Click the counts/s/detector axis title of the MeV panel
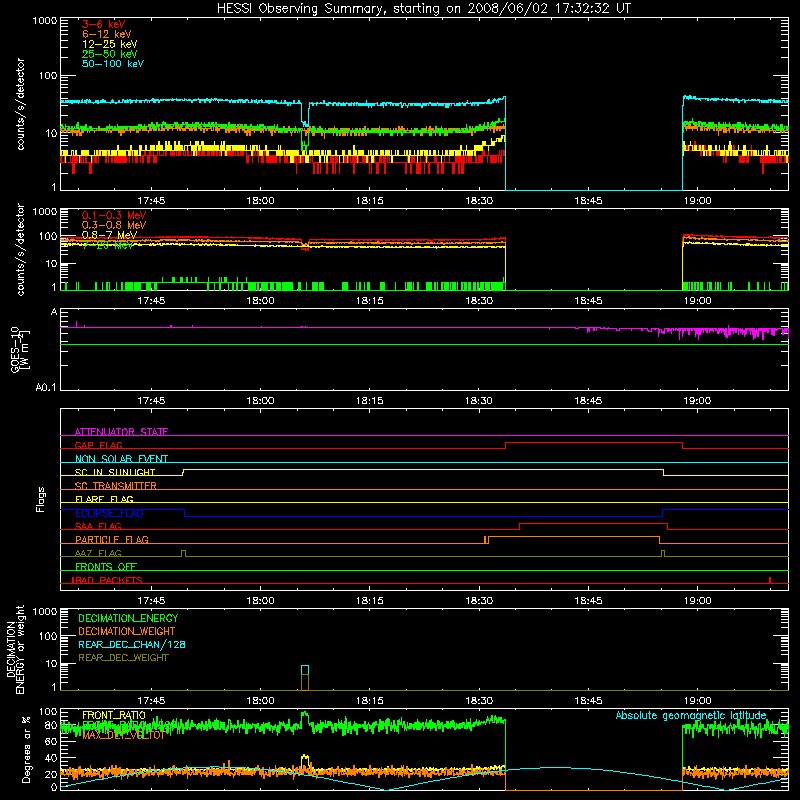The image size is (800, 800). click(20, 249)
